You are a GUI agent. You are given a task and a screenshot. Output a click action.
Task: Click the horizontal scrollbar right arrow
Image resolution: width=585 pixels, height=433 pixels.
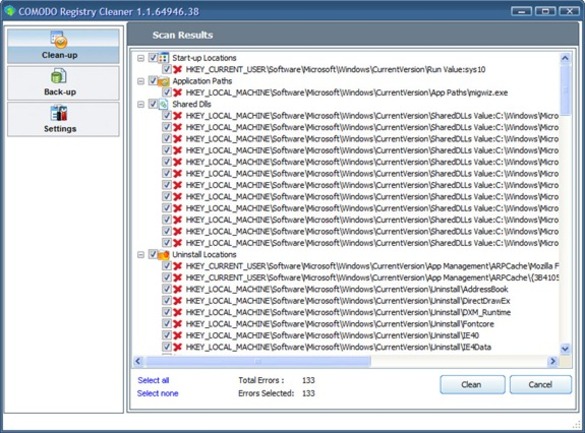pyautogui.click(x=553, y=361)
